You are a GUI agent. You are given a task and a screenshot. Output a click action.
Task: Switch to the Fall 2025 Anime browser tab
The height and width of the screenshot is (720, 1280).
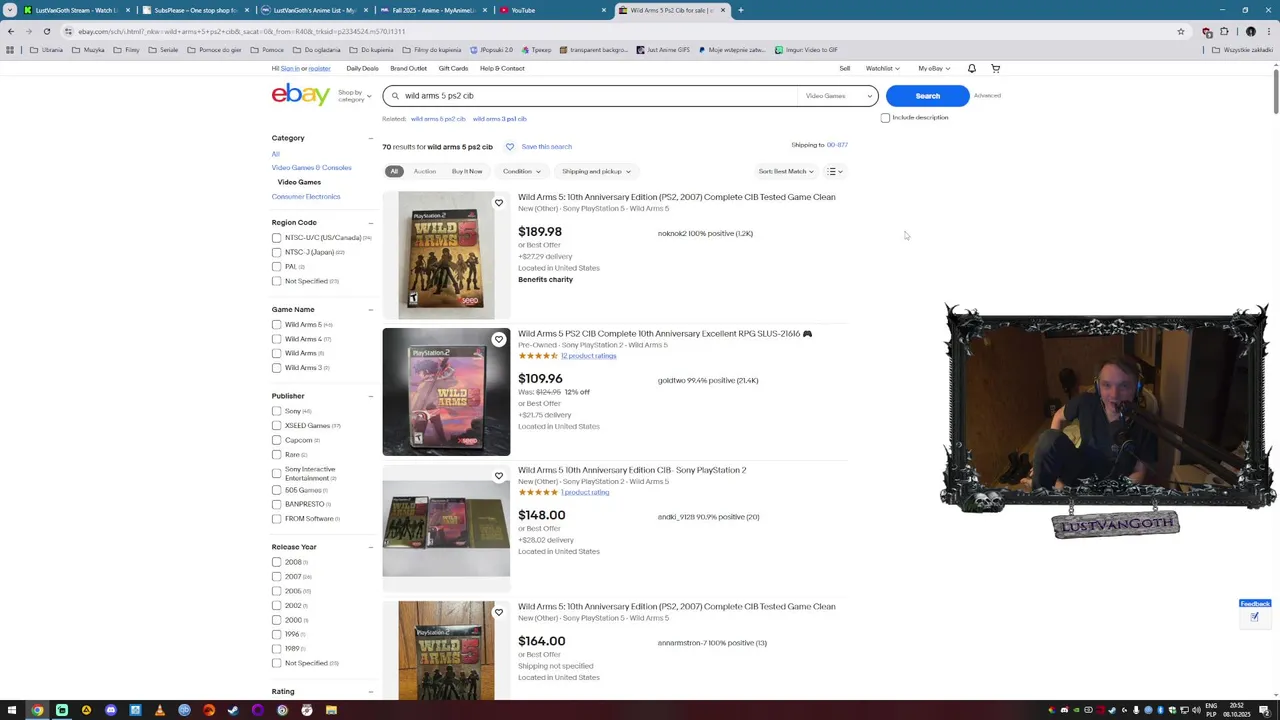433,10
